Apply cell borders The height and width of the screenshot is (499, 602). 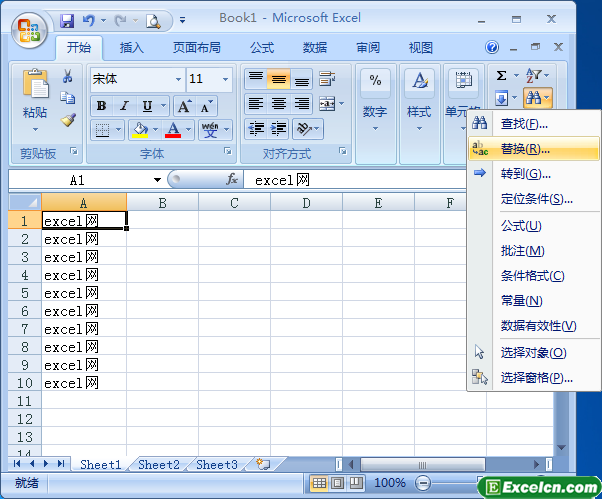tap(102, 130)
